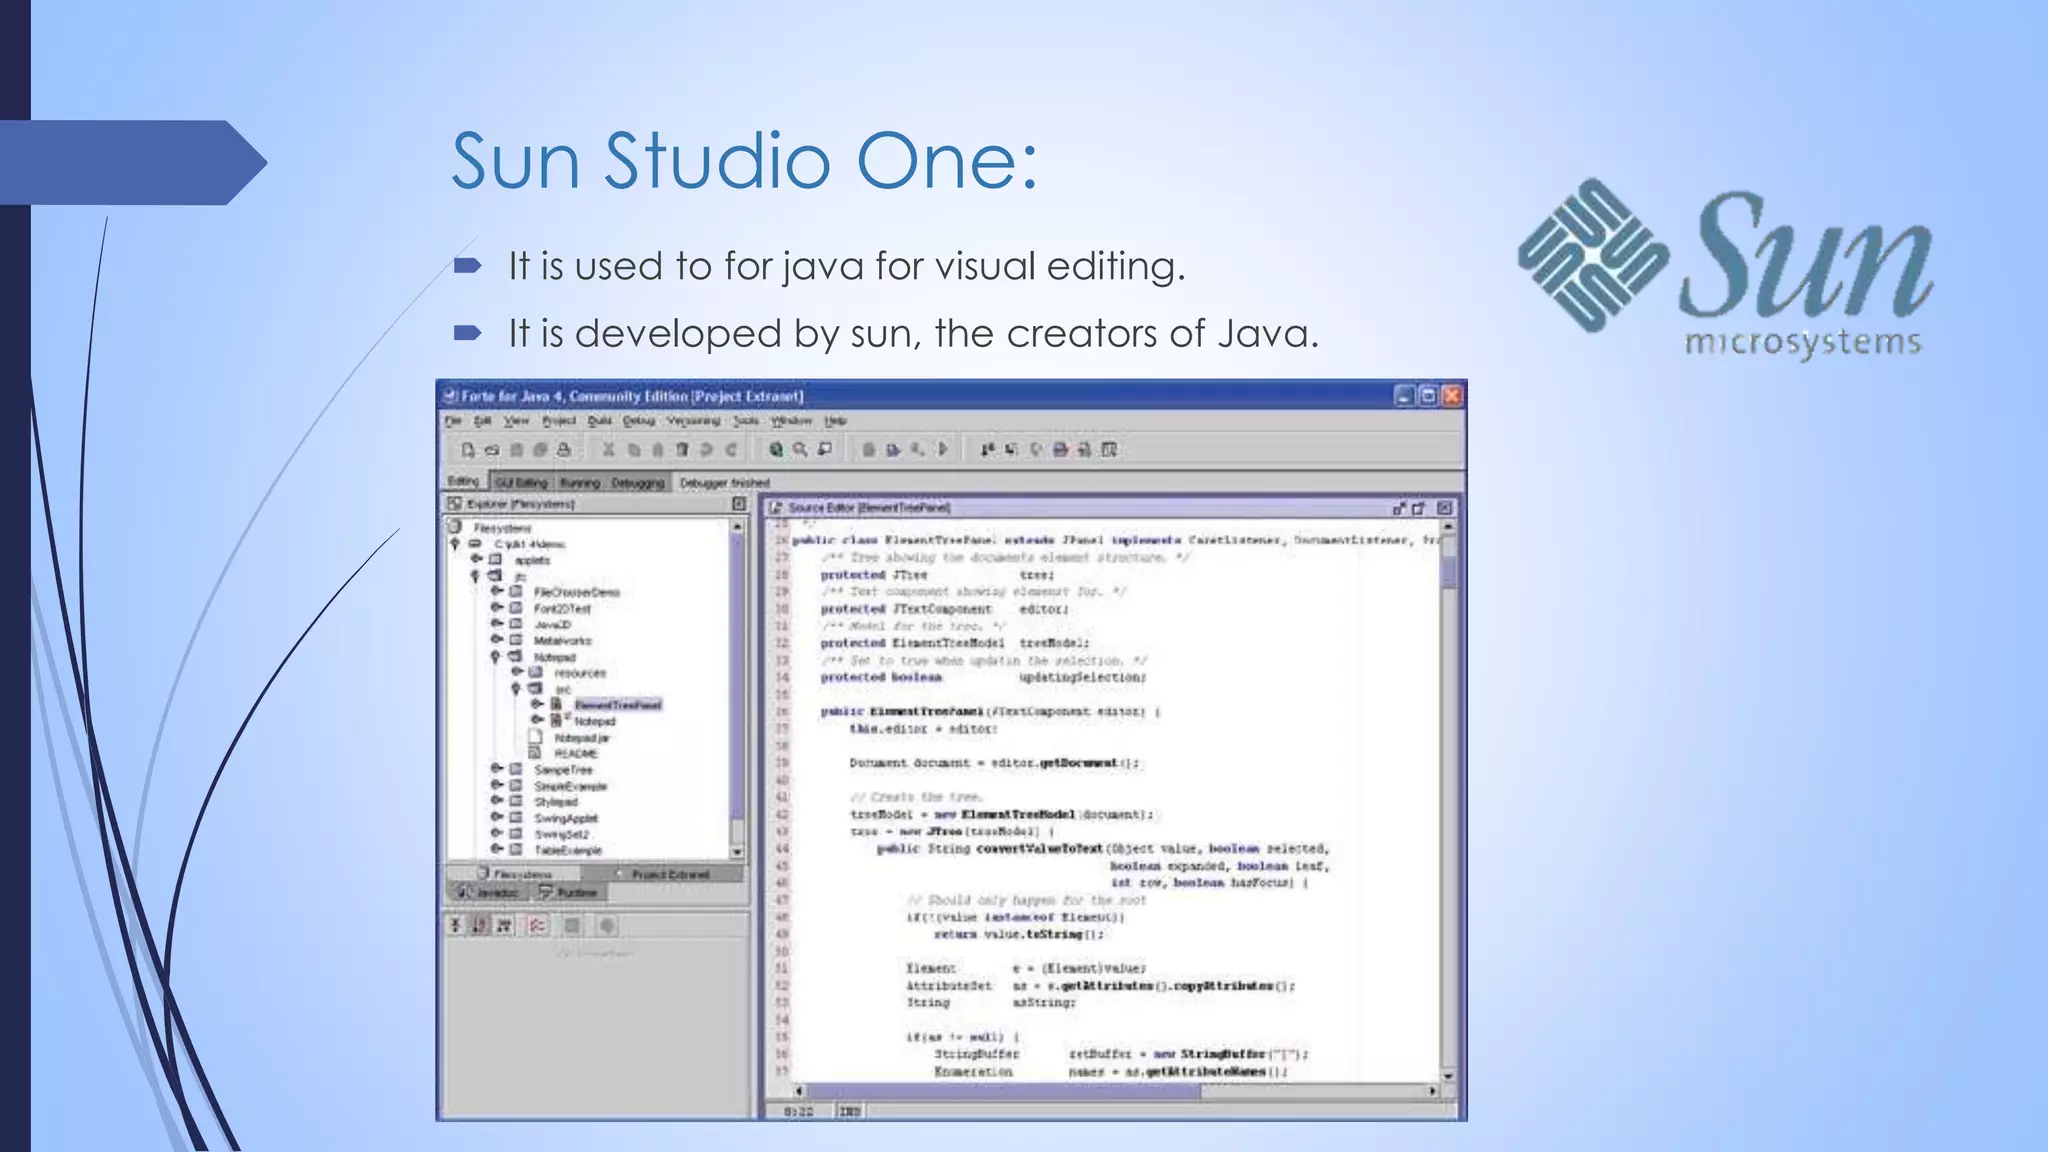This screenshot has height=1152, width=2048.
Task: Expand the FileChooserDemo folder node
Action: tap(496, 592)
